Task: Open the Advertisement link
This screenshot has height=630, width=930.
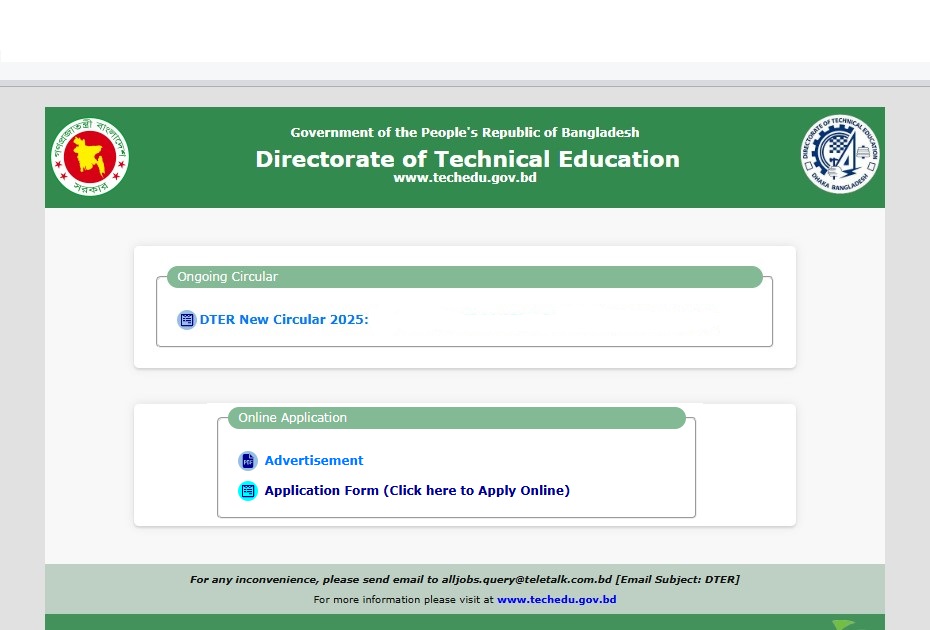Action: pyautogui.click(x=314, y=461)
